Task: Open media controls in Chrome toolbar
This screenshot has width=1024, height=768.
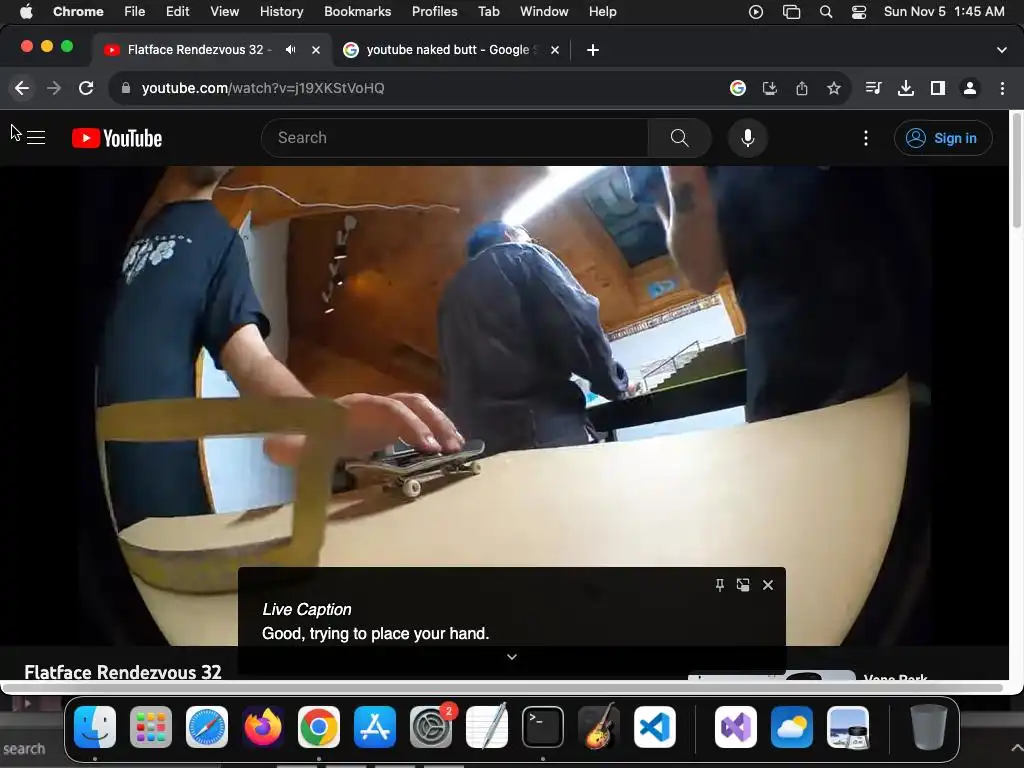Action: pyautogui.click(x=873, y=88)
